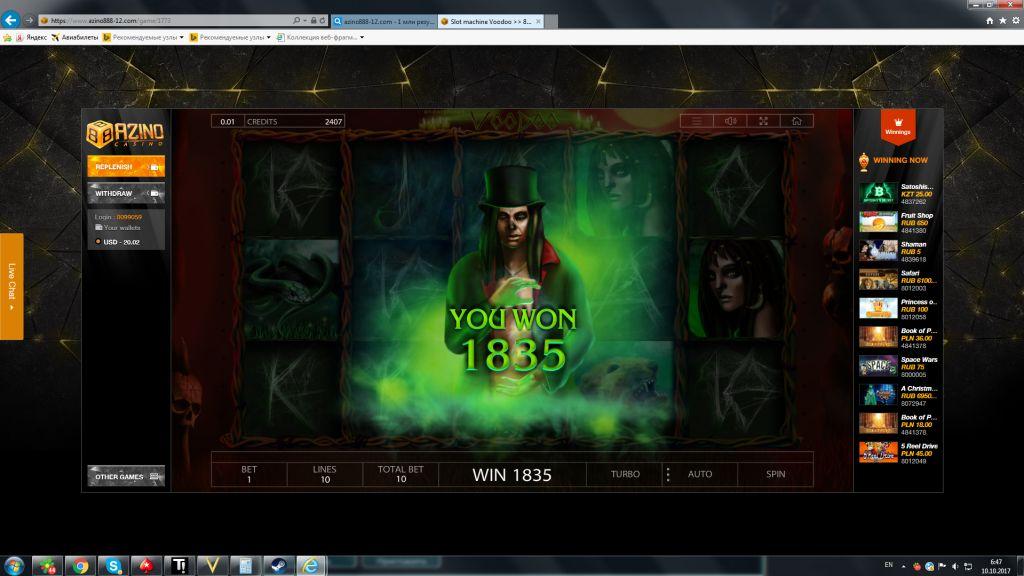The image size is (1024, 576).
Task: Click the 0.01 coin value field
Action: [227, 121]
